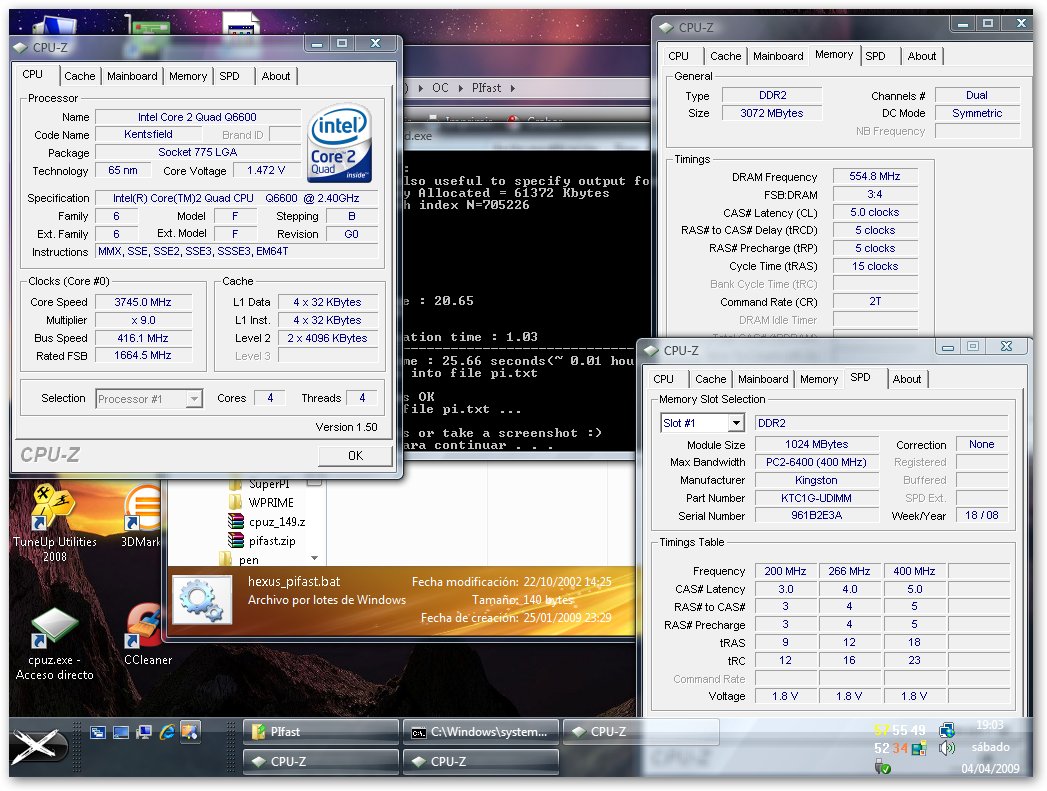
Task: Click the CPU-Z title icon in the CPU window
Action: tap(20, 47)
